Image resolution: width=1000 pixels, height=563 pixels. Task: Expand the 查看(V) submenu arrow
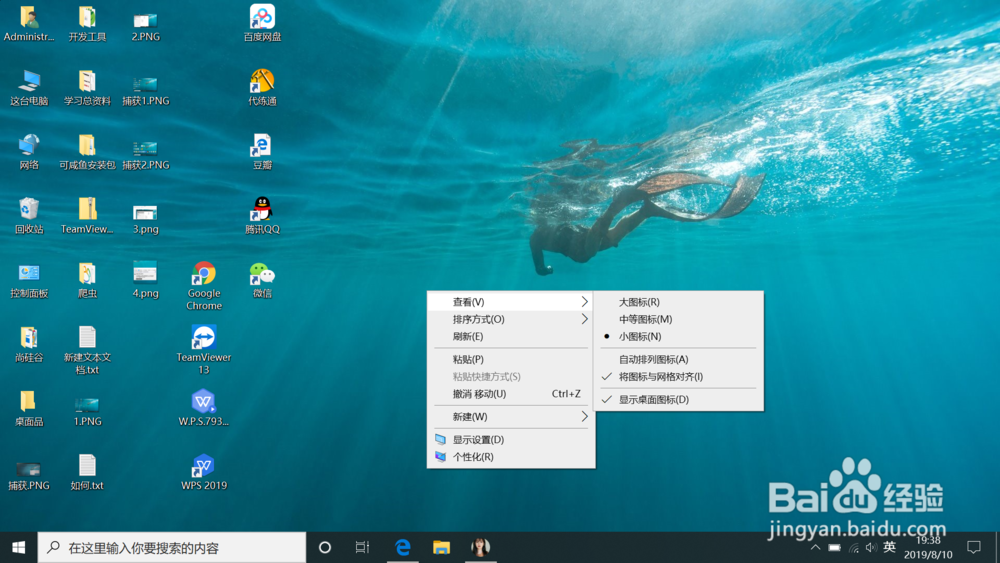coord(584,302)
